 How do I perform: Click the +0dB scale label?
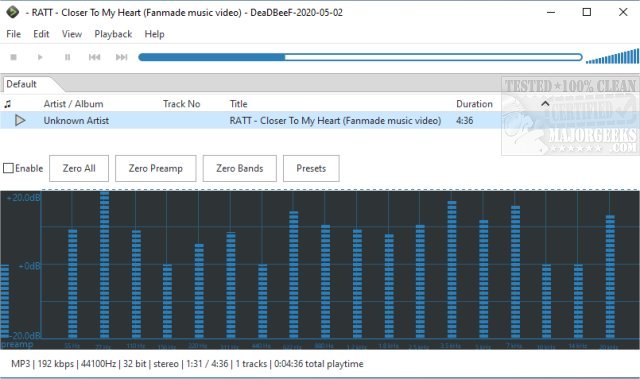click(x=29, y=266)
